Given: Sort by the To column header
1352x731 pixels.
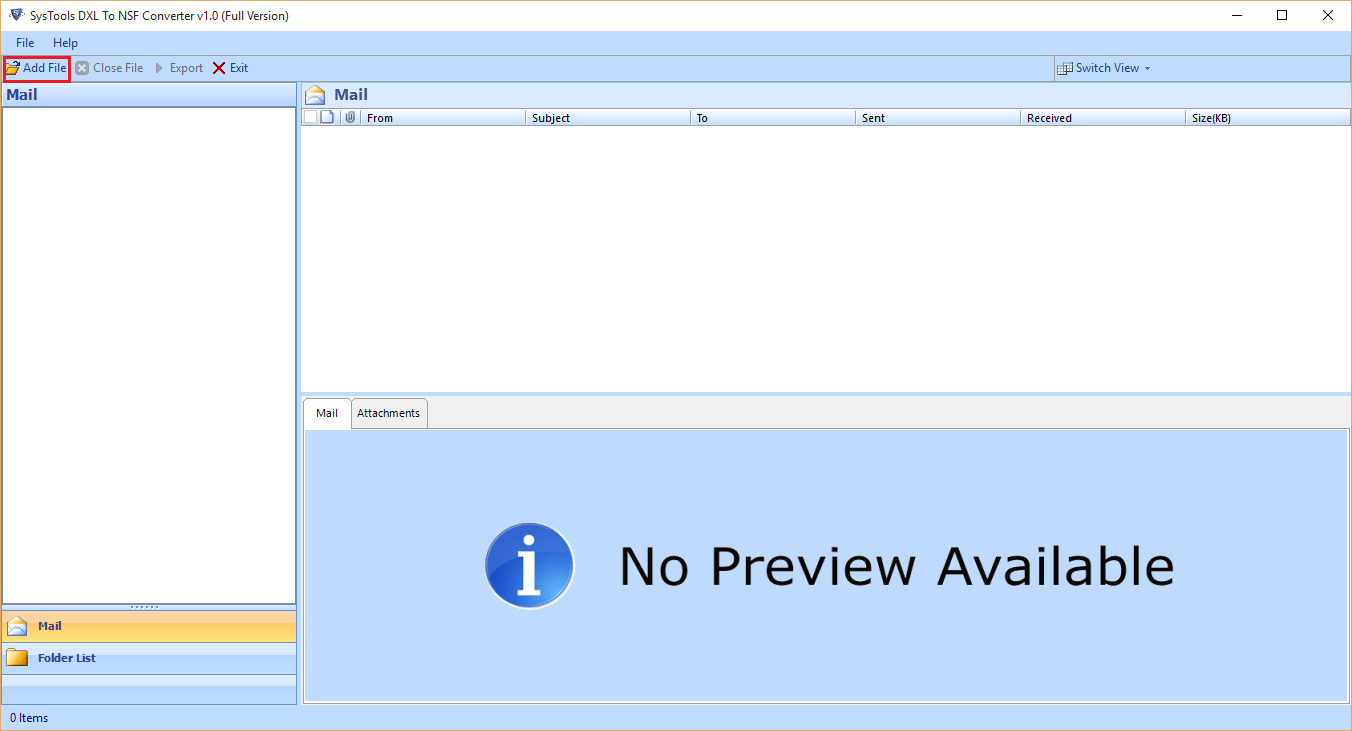Looking at the screenshot, I should click(x=773, y=118).
